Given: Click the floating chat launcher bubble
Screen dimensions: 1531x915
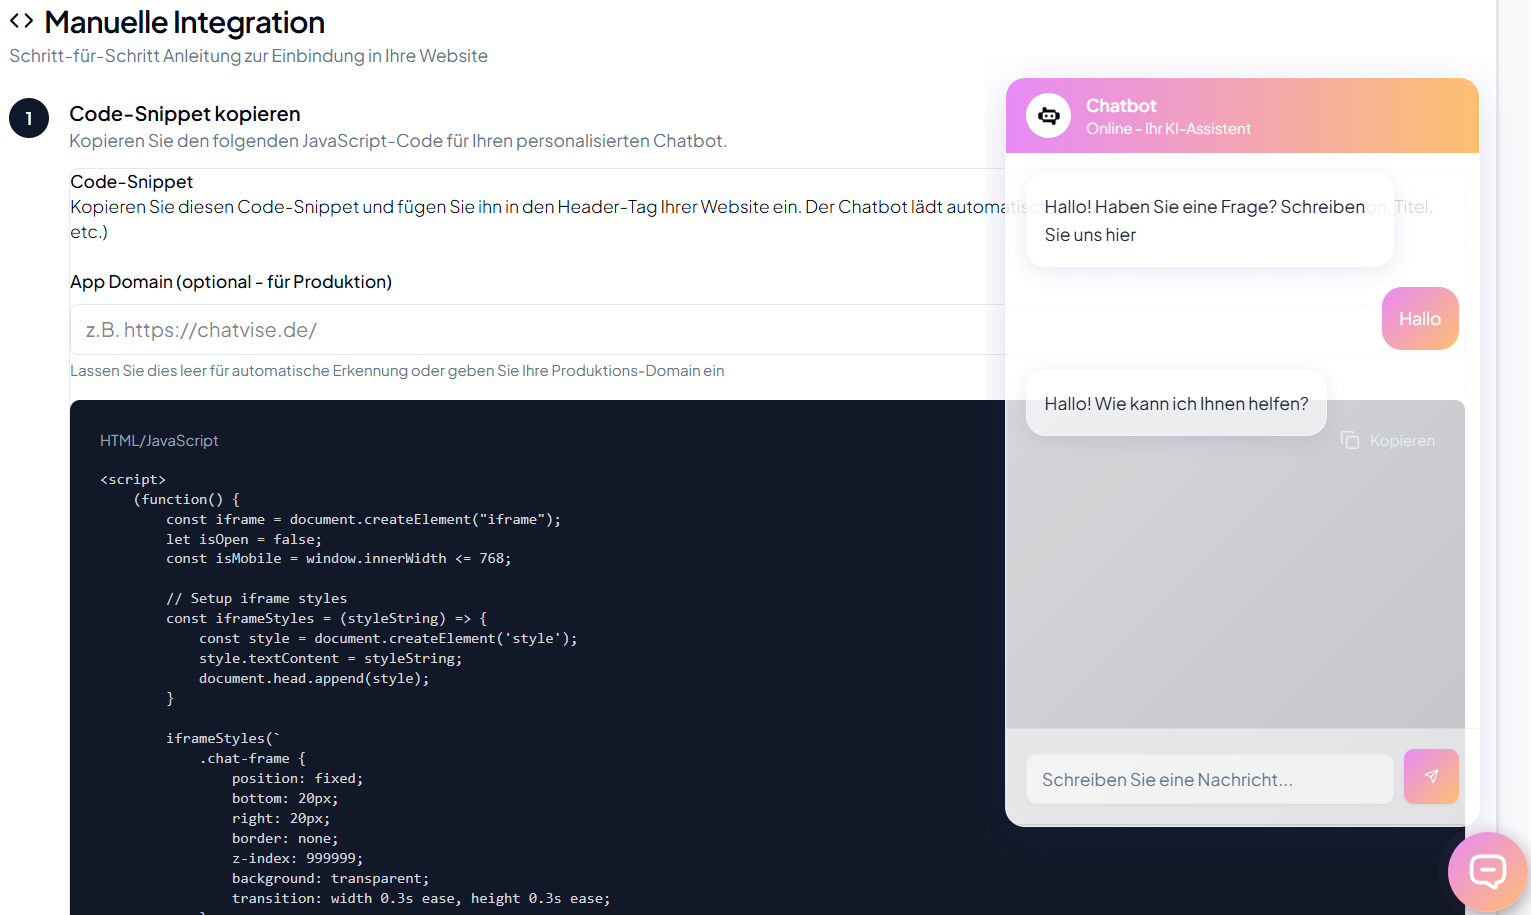Looking at the screenshot, I should [x=1487, y=872].
